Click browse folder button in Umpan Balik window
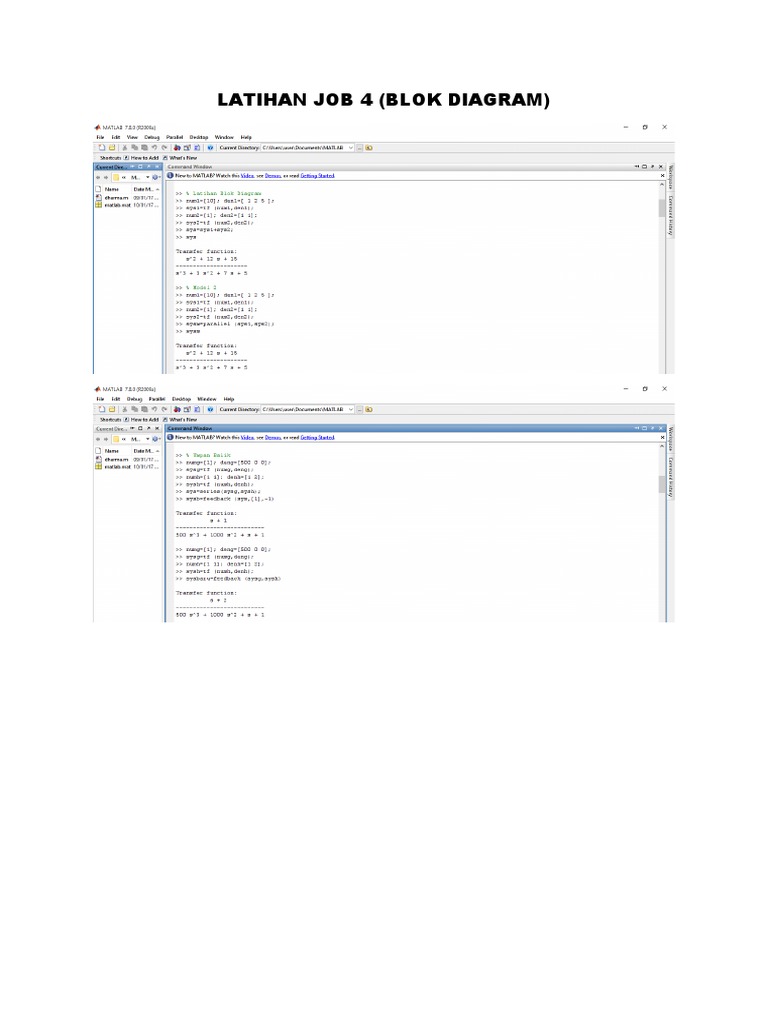Screen dimensions: 768x1024 point(359,409)
